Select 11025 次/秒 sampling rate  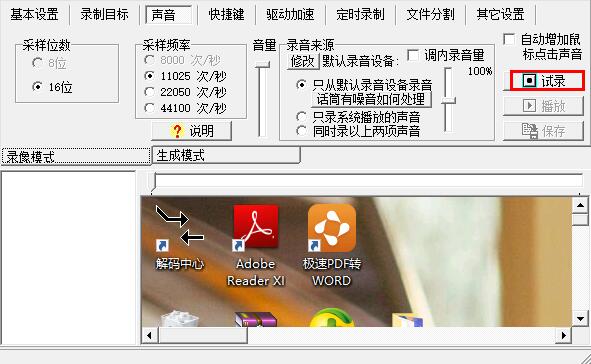[149, 76]
